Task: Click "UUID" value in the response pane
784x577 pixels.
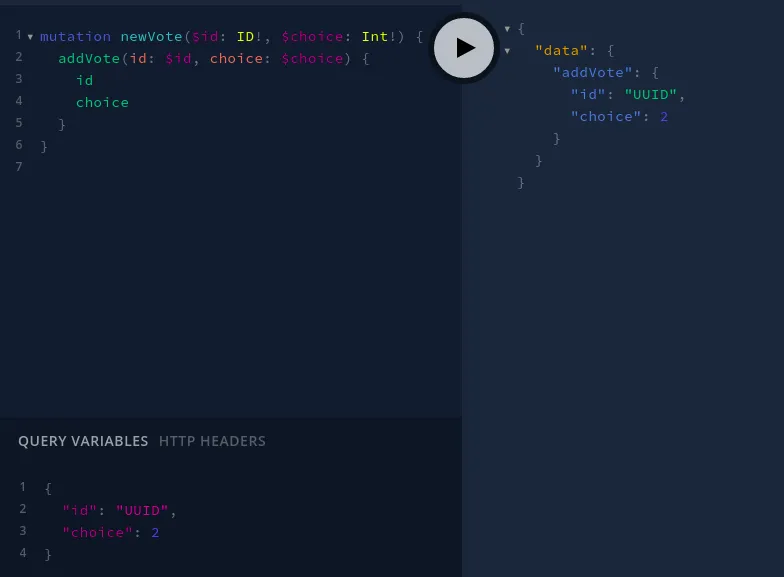Action: (654, 95)
